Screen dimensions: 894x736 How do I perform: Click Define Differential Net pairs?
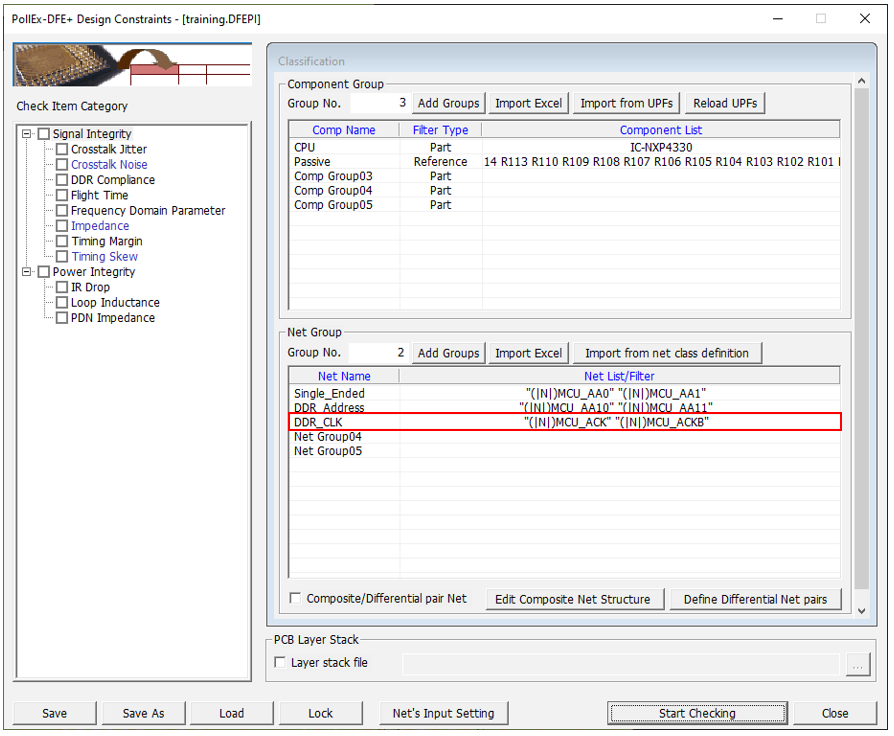(x=755, y=600)
